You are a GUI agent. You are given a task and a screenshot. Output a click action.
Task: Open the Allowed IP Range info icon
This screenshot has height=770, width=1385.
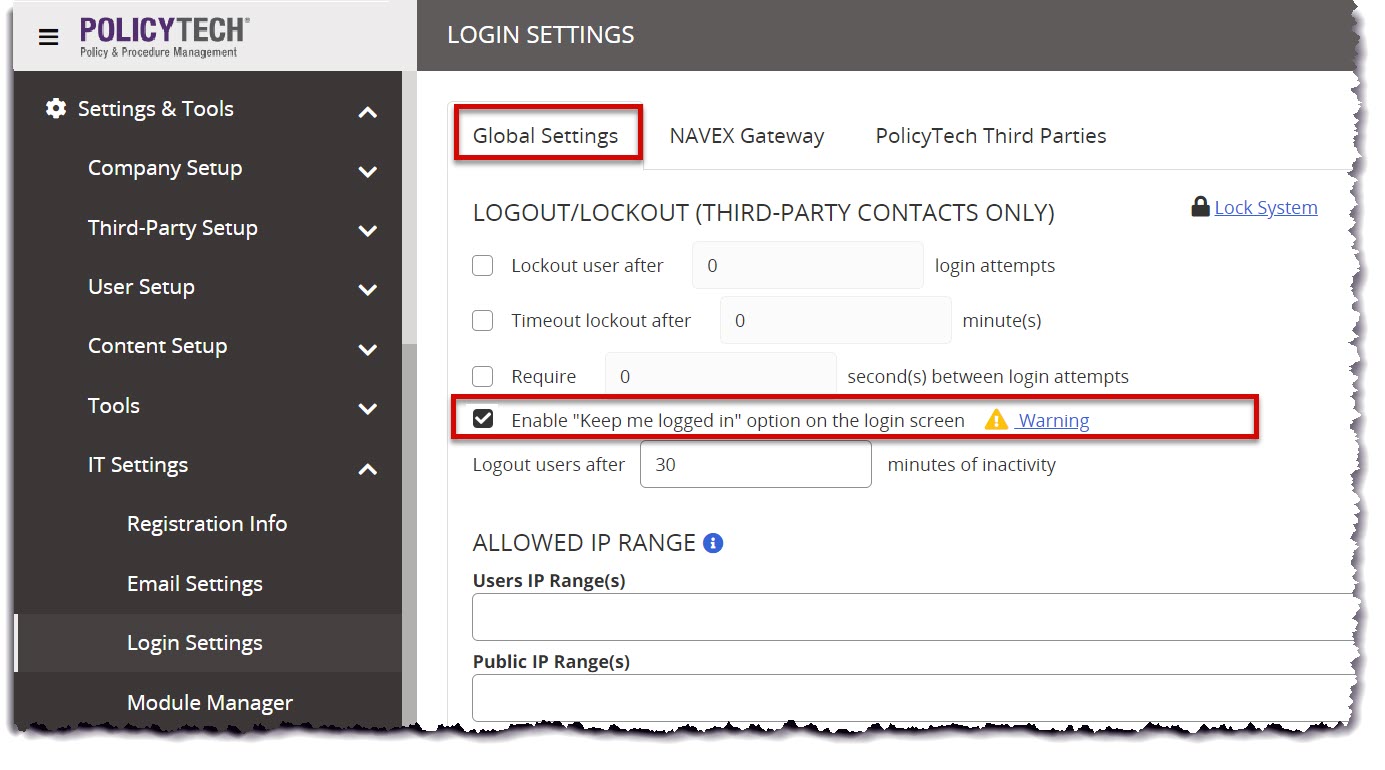[x=713, y=541]
